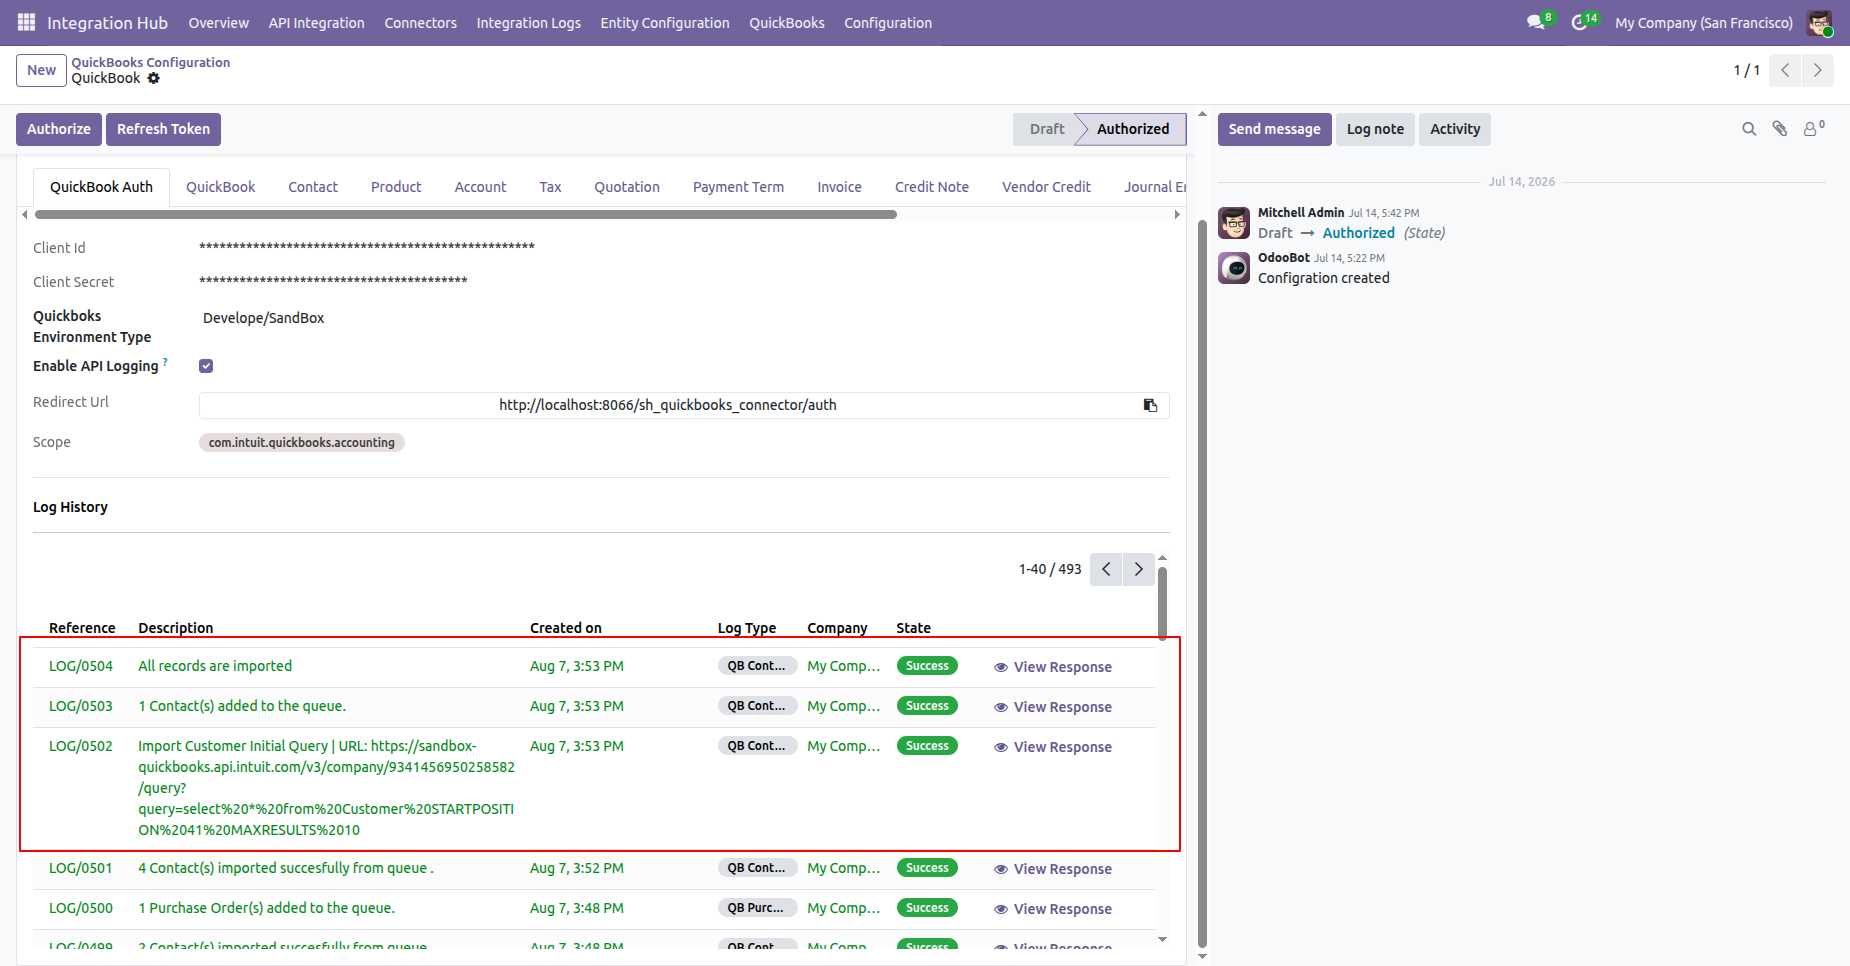Viewport: 1850px width, 966px height.
Task: View Response for LOG/0500
Action: click(x=1053, y=909)
